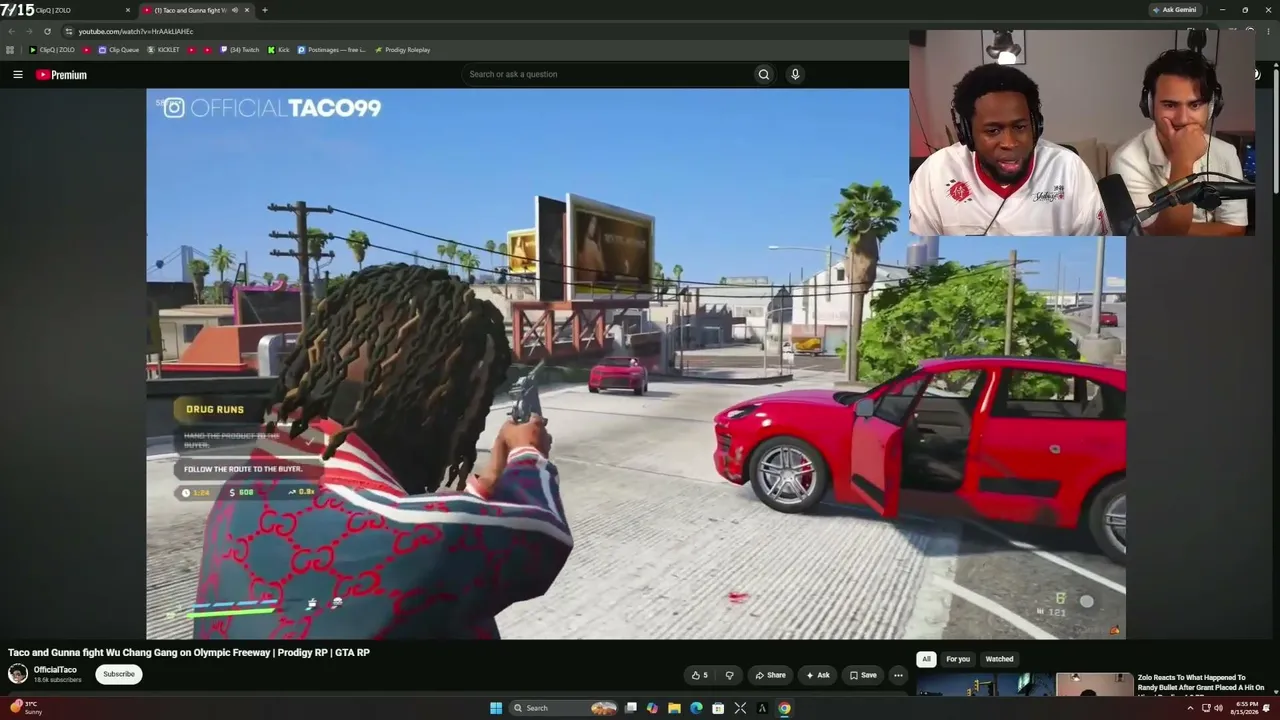The image size is (1280, 720).
Task: Open the browser apps grid shortcut
Action: pos(11,50)
